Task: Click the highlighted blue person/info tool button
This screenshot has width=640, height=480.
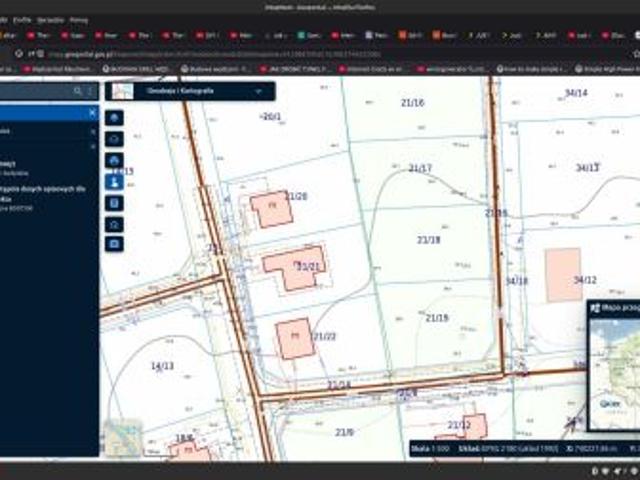Action: tap(114, 182)
